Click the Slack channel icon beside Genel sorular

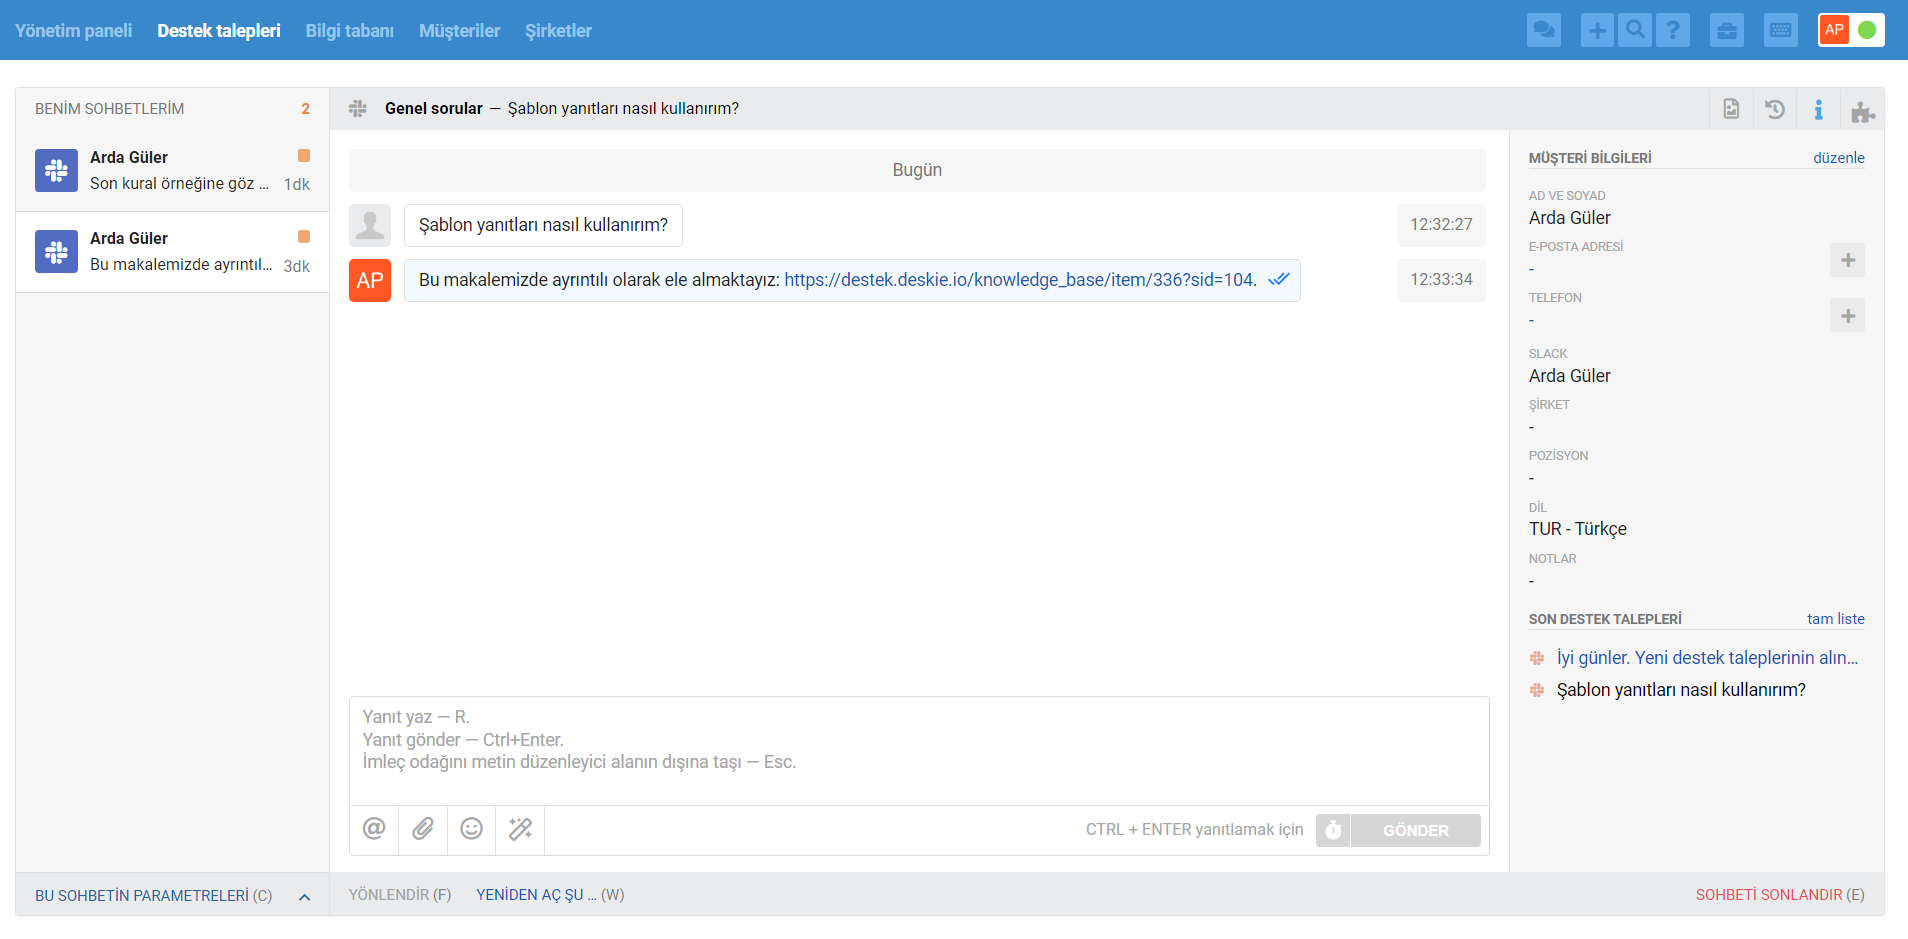coord(358,108)
